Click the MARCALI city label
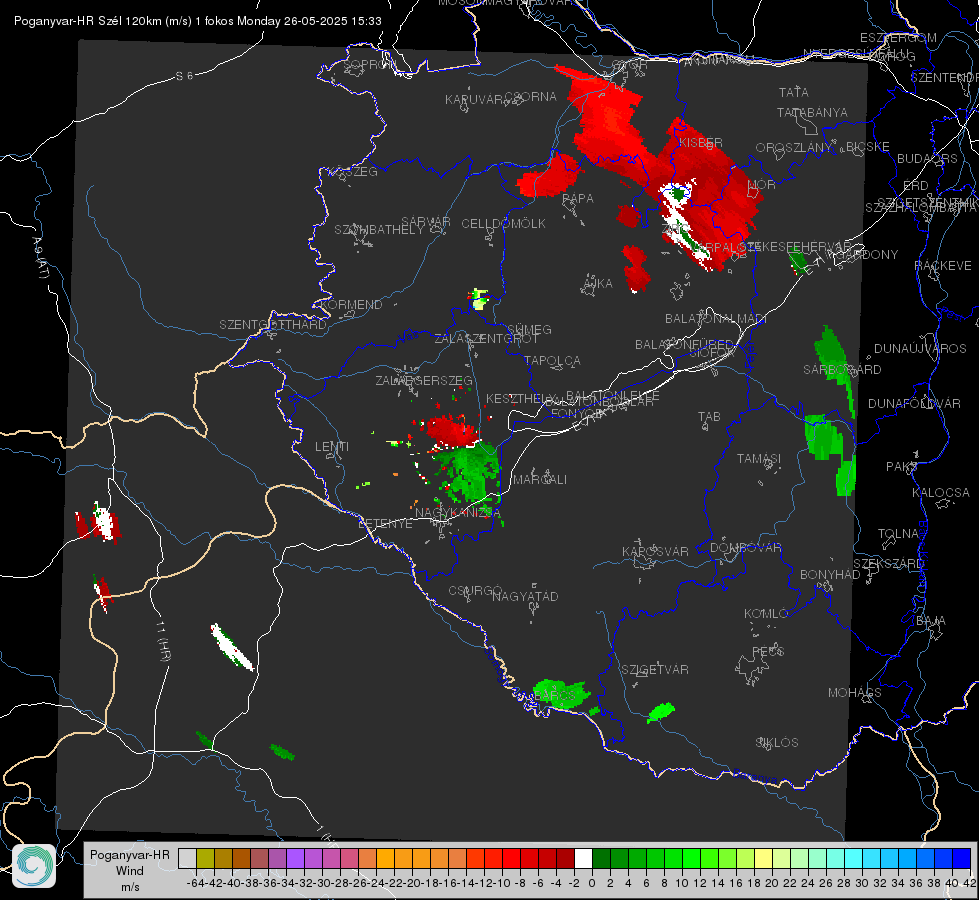 click(x=540, y=480)
